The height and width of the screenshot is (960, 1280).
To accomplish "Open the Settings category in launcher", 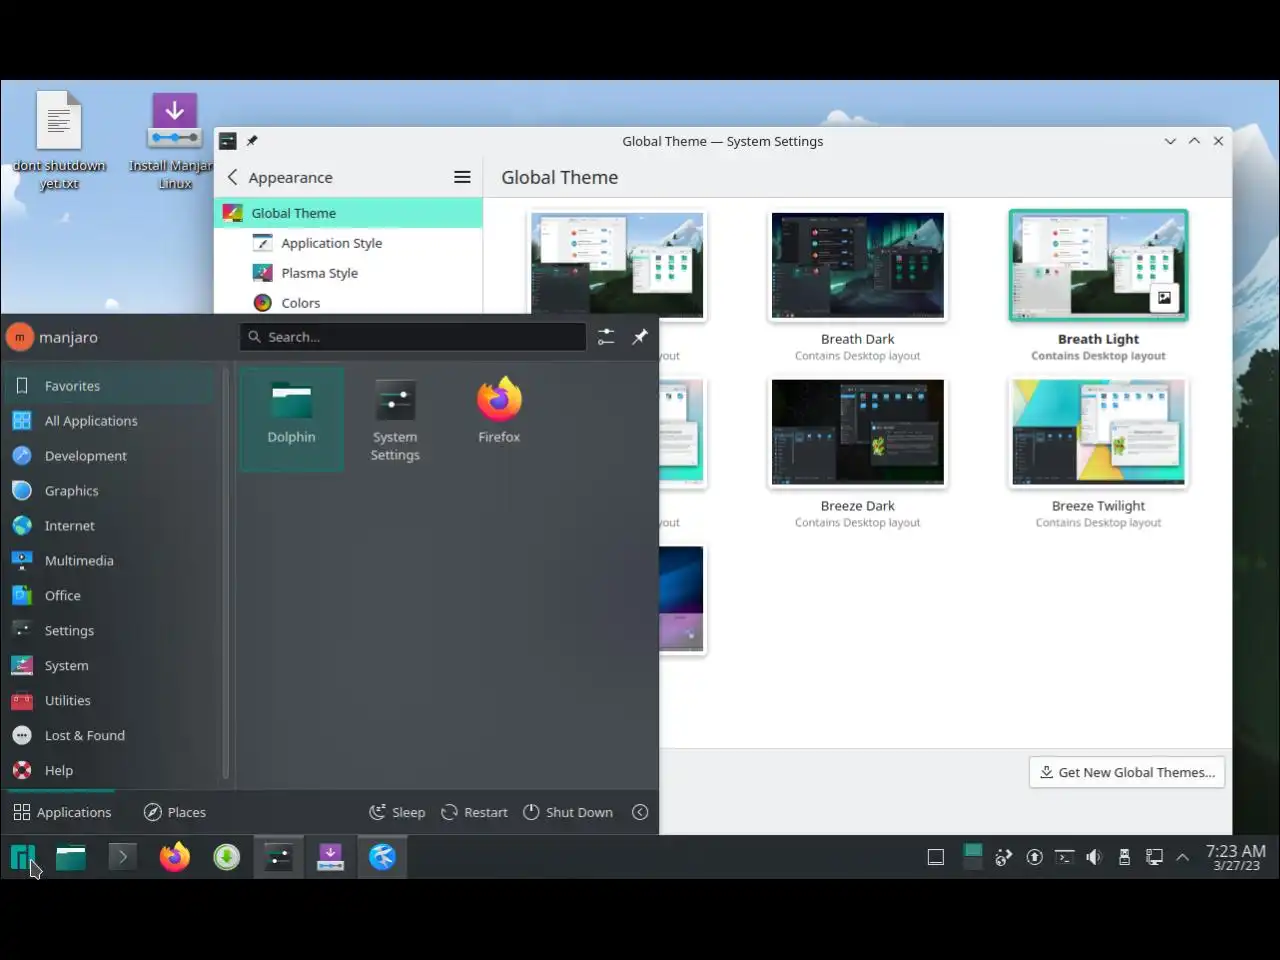I will tap(110, 631).
